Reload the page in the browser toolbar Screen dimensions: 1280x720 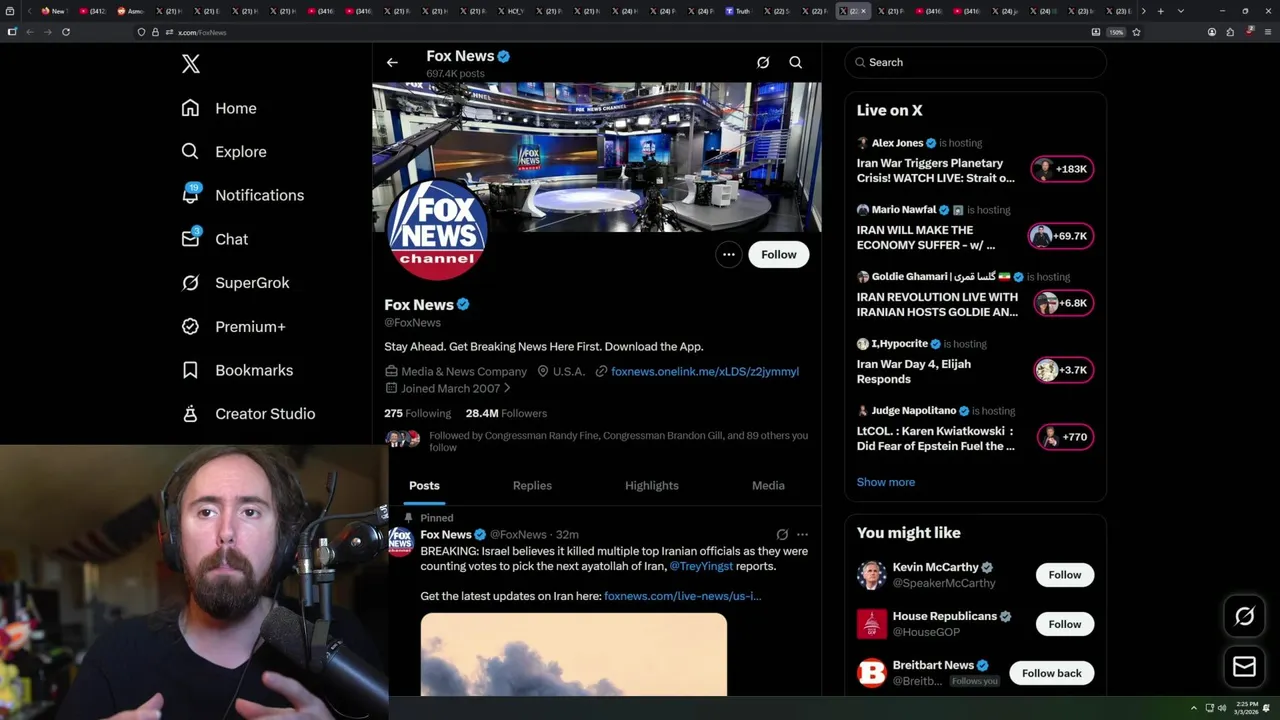click(x=66, y=32)
